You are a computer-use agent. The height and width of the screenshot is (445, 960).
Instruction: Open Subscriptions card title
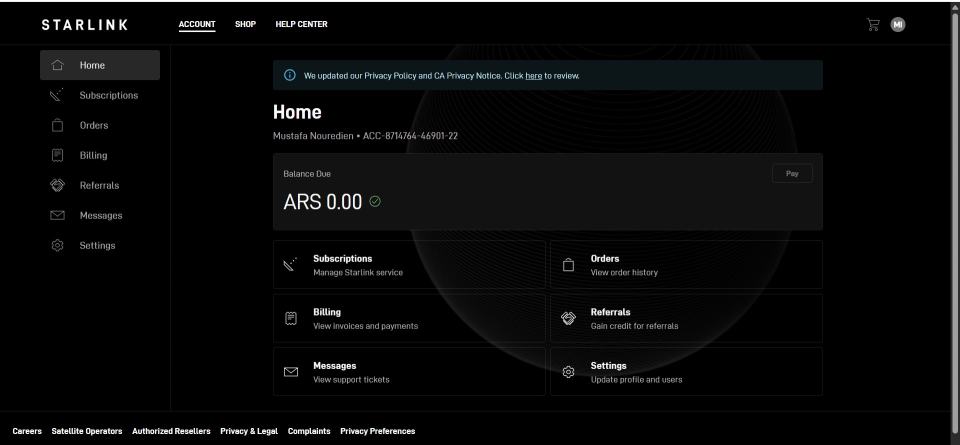point(342,258)
